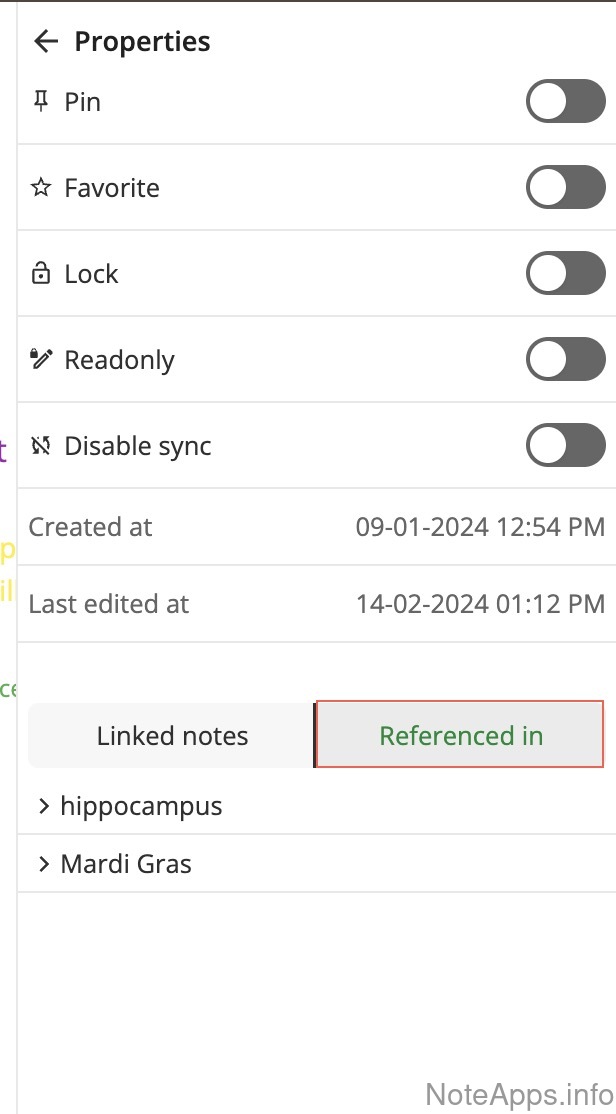Switch on Disable sync toggle
The image size is (616, 1114).
tap(565, 446)
